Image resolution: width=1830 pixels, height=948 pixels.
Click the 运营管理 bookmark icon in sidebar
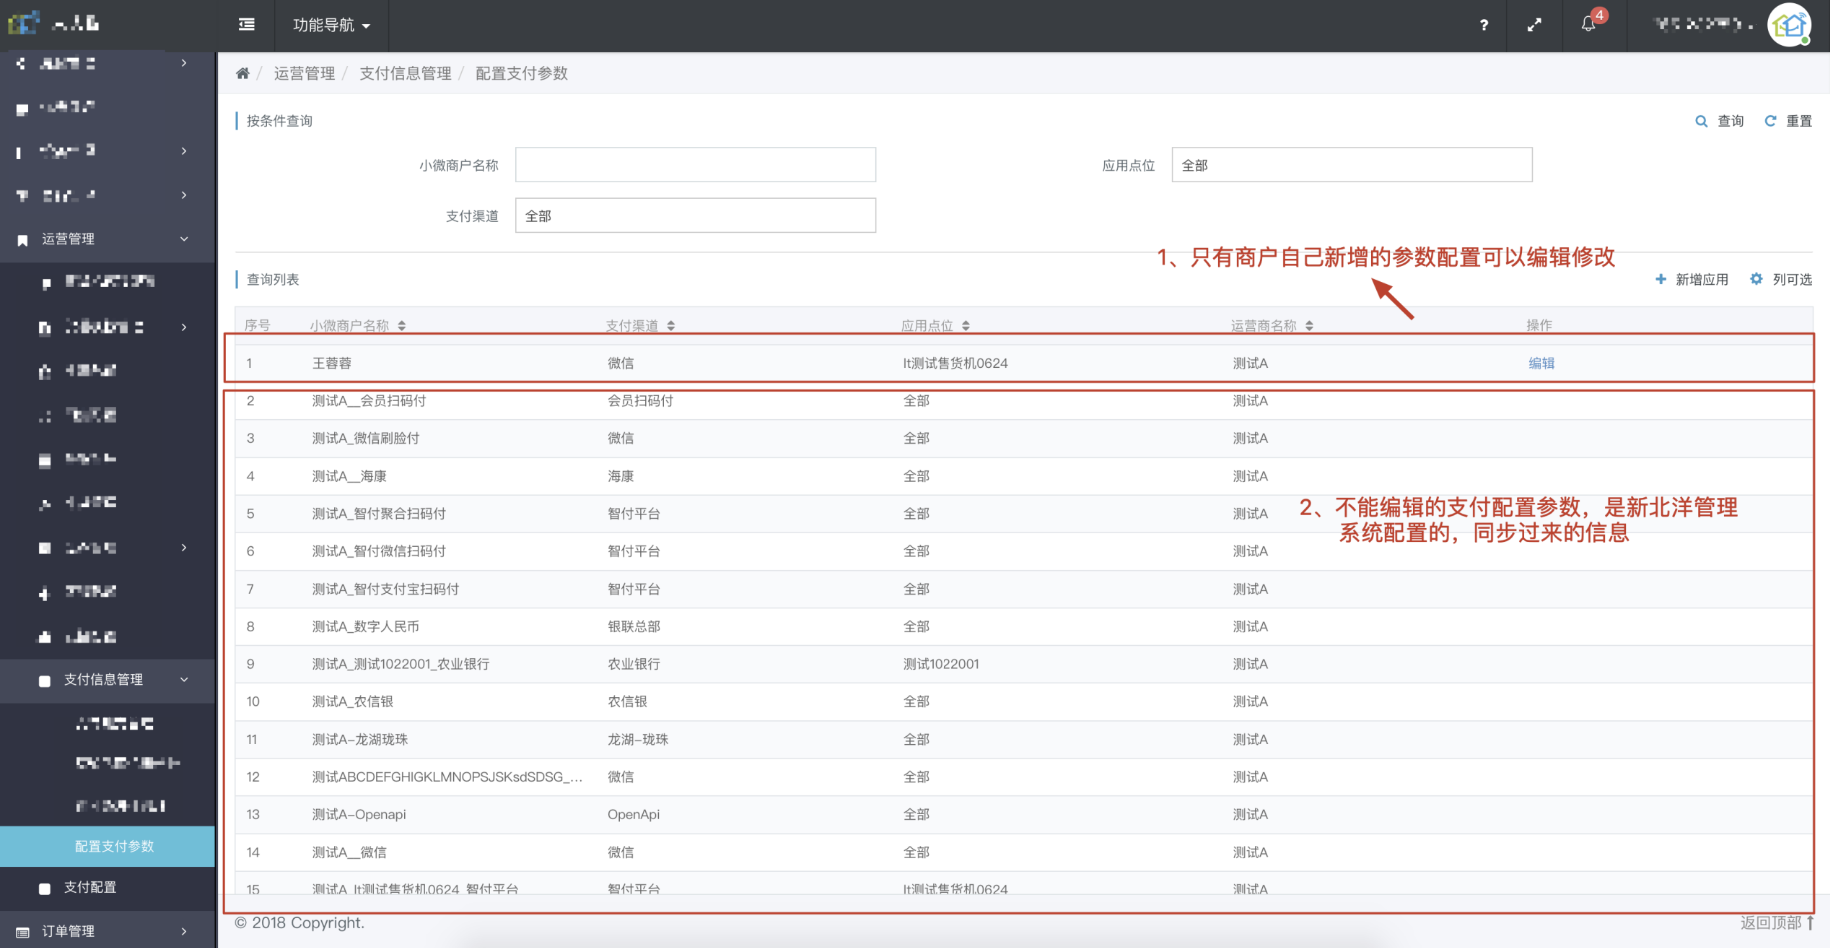(22, 240)
